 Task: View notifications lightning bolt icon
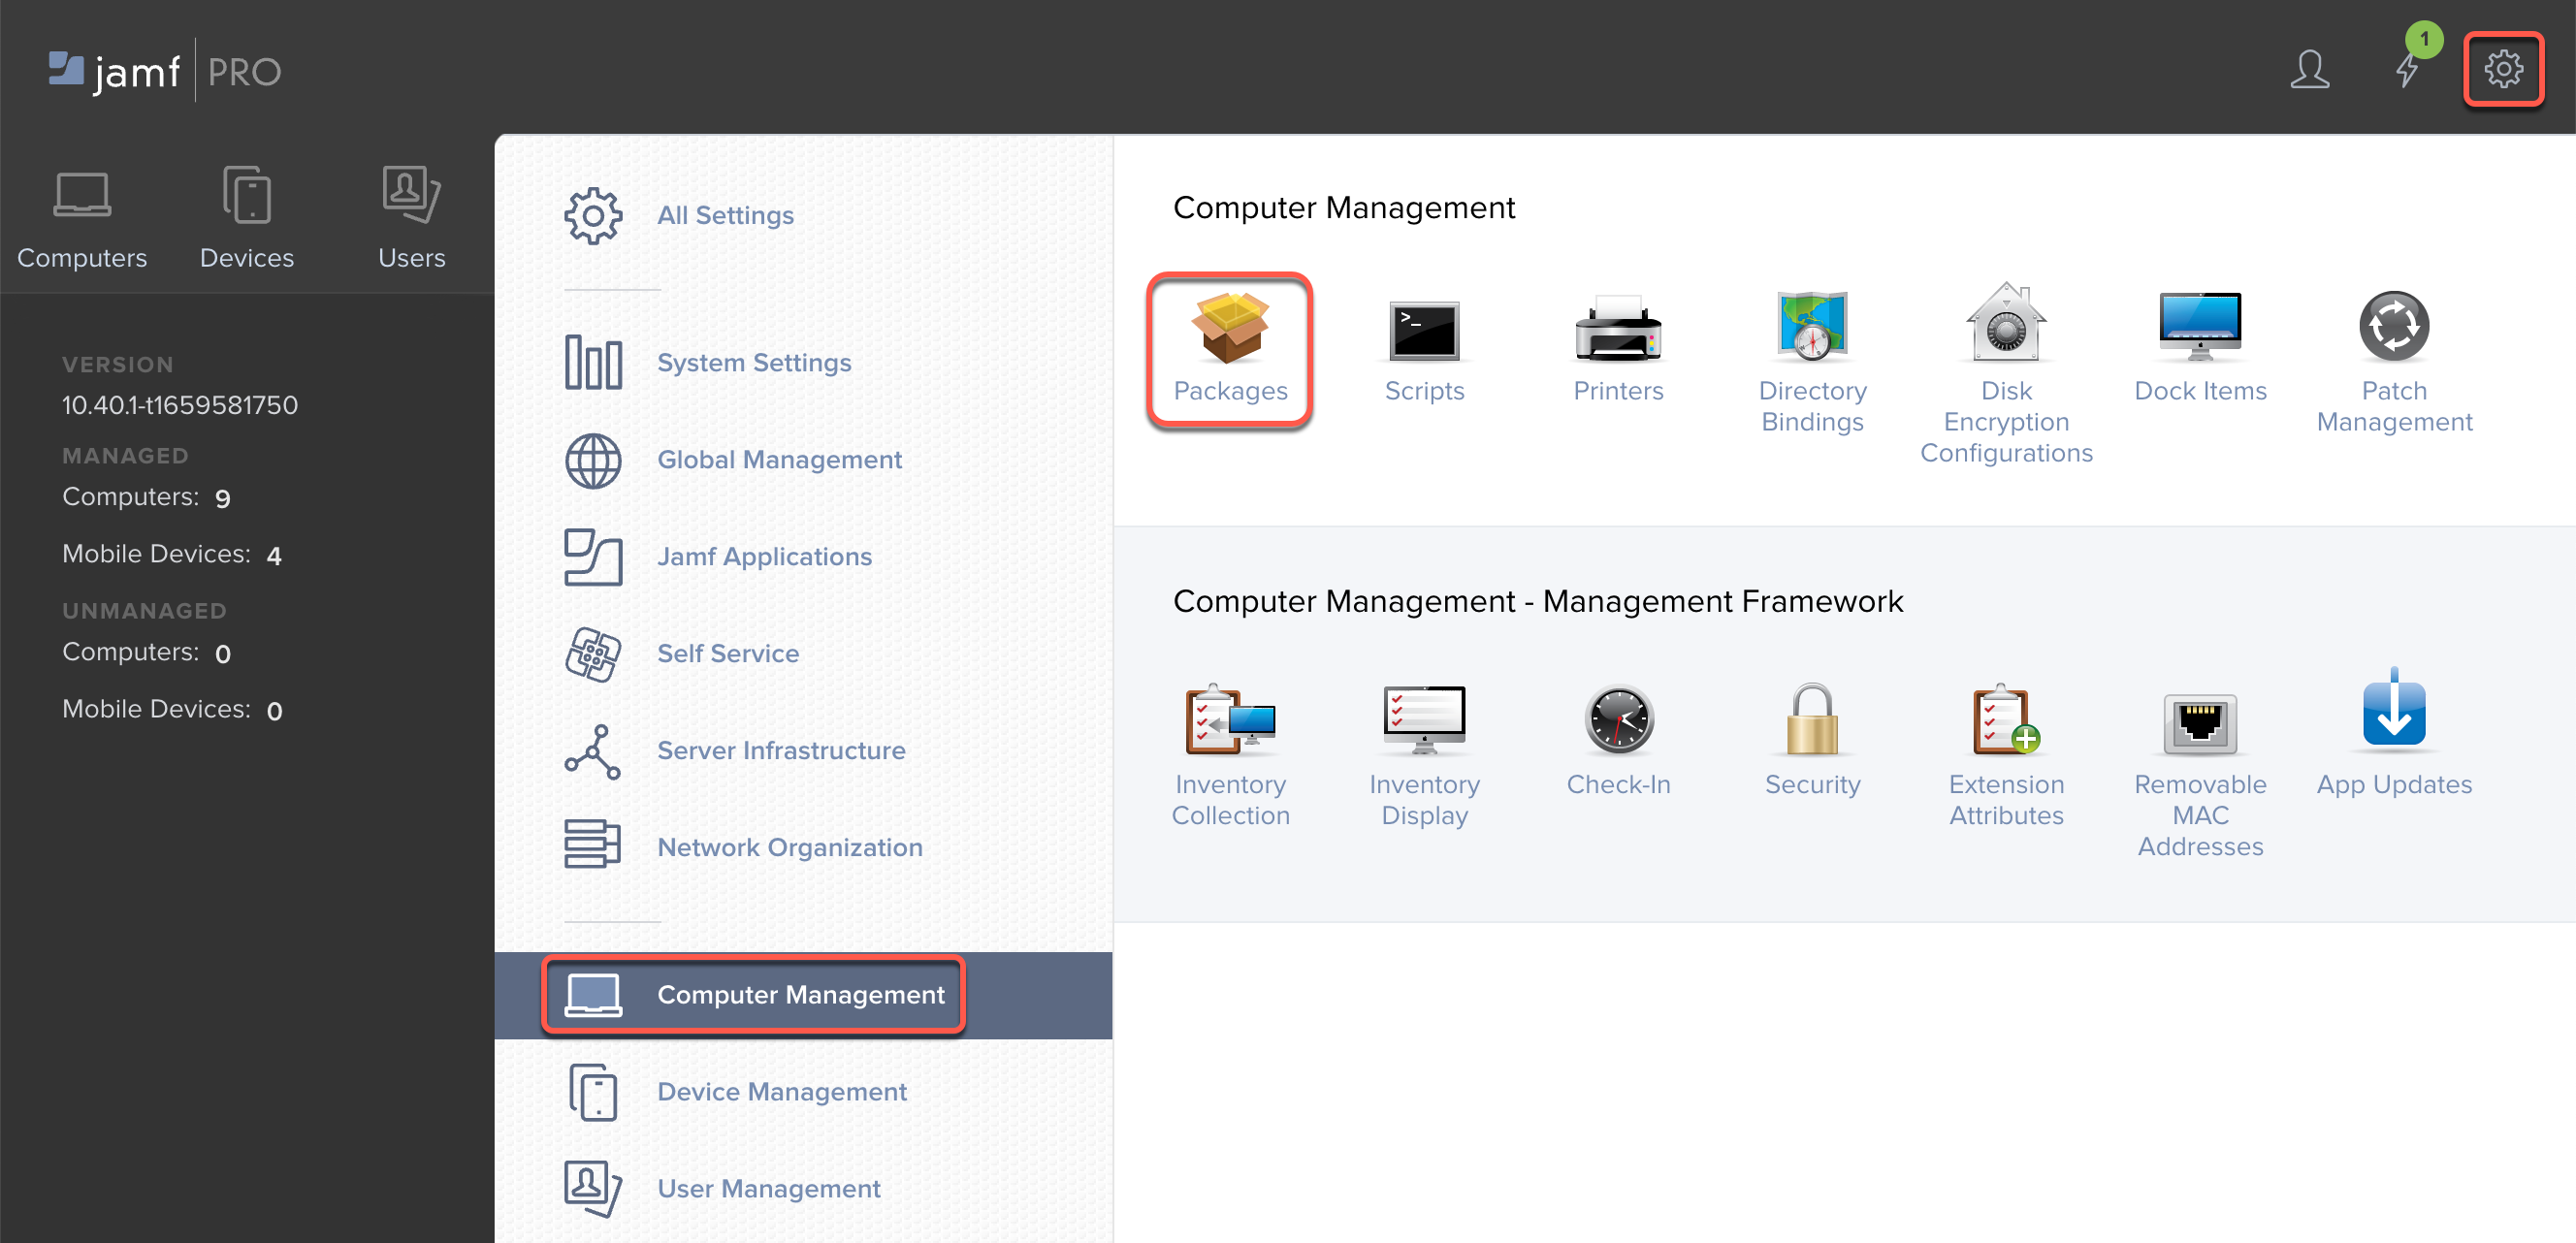point(2406,70)
